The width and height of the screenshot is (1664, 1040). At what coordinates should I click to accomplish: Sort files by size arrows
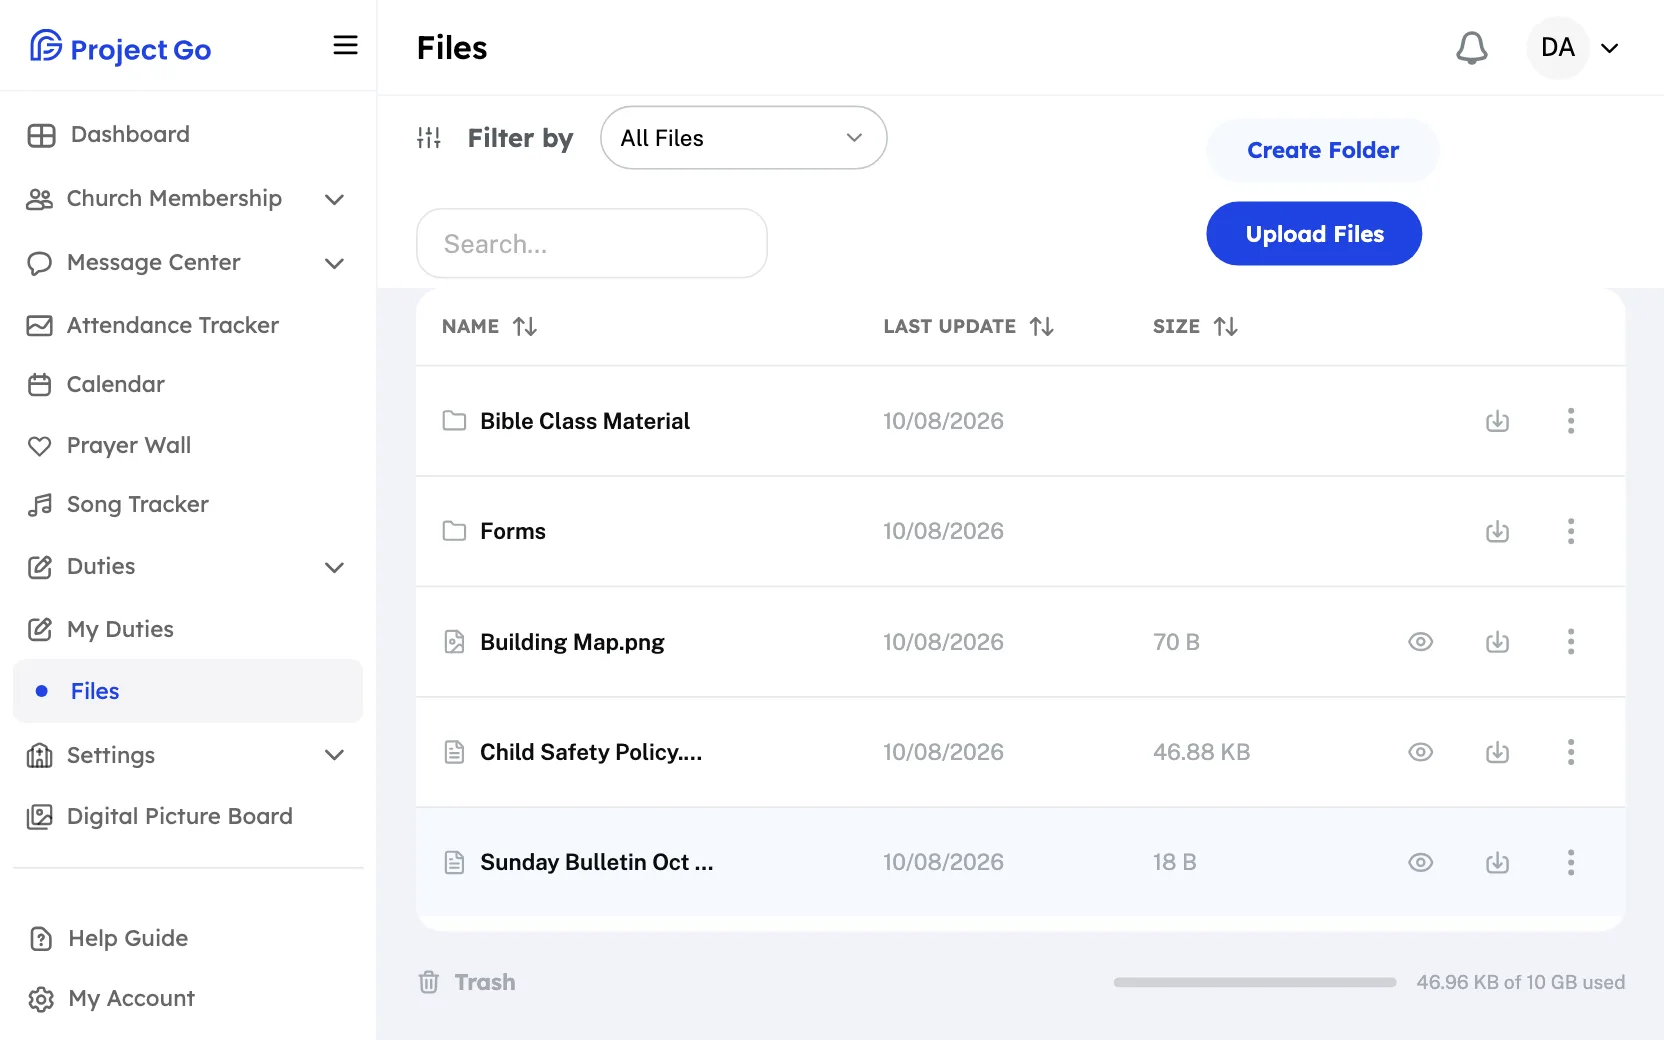1226,326
